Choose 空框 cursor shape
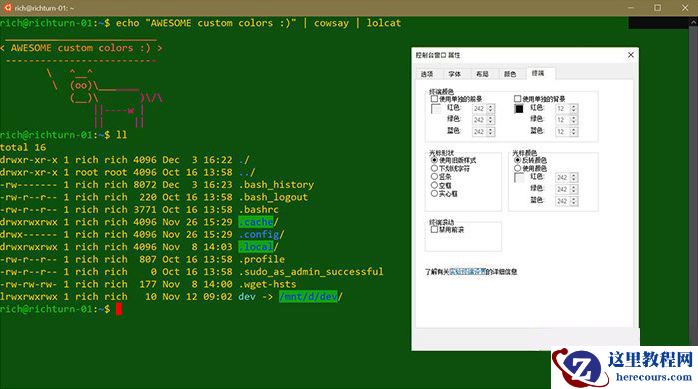This screenshot has width=698, height=389. (434, 185)
